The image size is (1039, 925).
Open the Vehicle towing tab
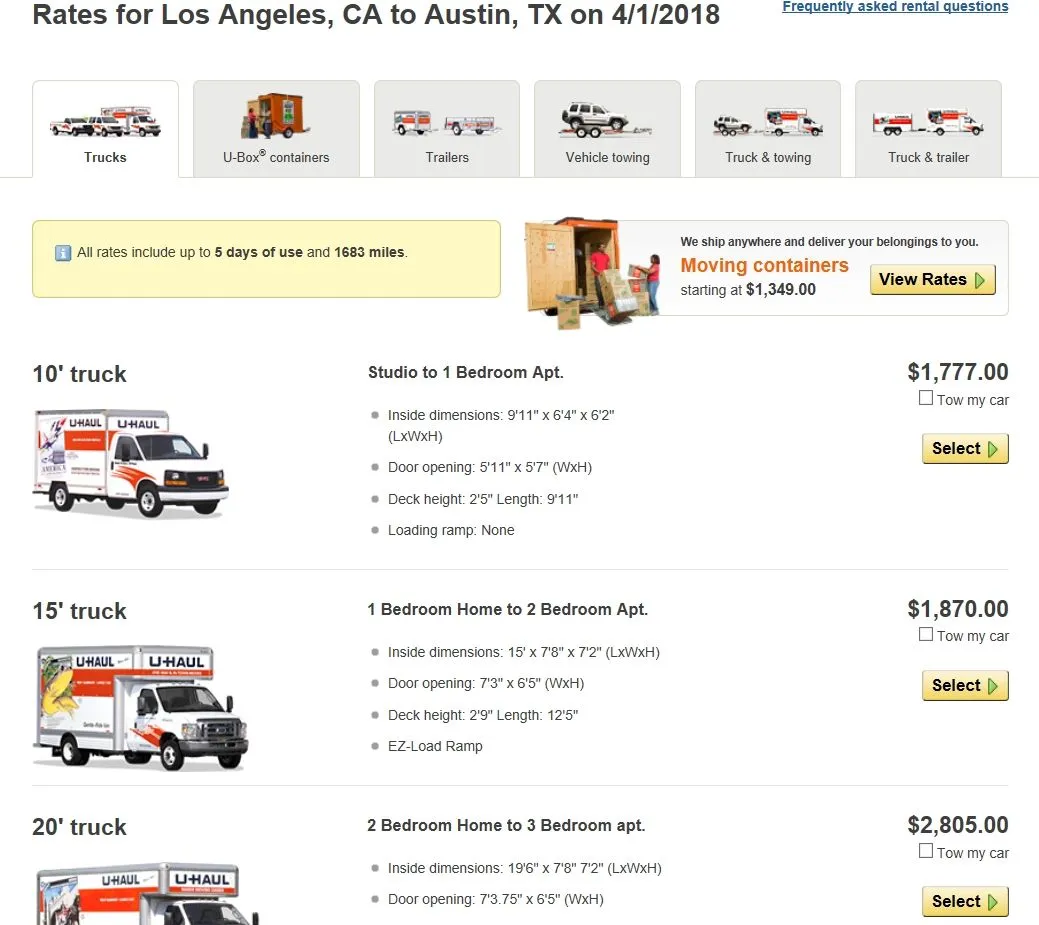click(607, 157)
